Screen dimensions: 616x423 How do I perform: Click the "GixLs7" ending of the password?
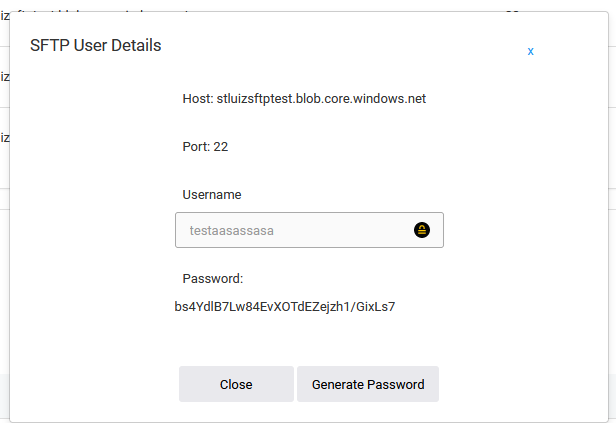click(x=375, y=306)
